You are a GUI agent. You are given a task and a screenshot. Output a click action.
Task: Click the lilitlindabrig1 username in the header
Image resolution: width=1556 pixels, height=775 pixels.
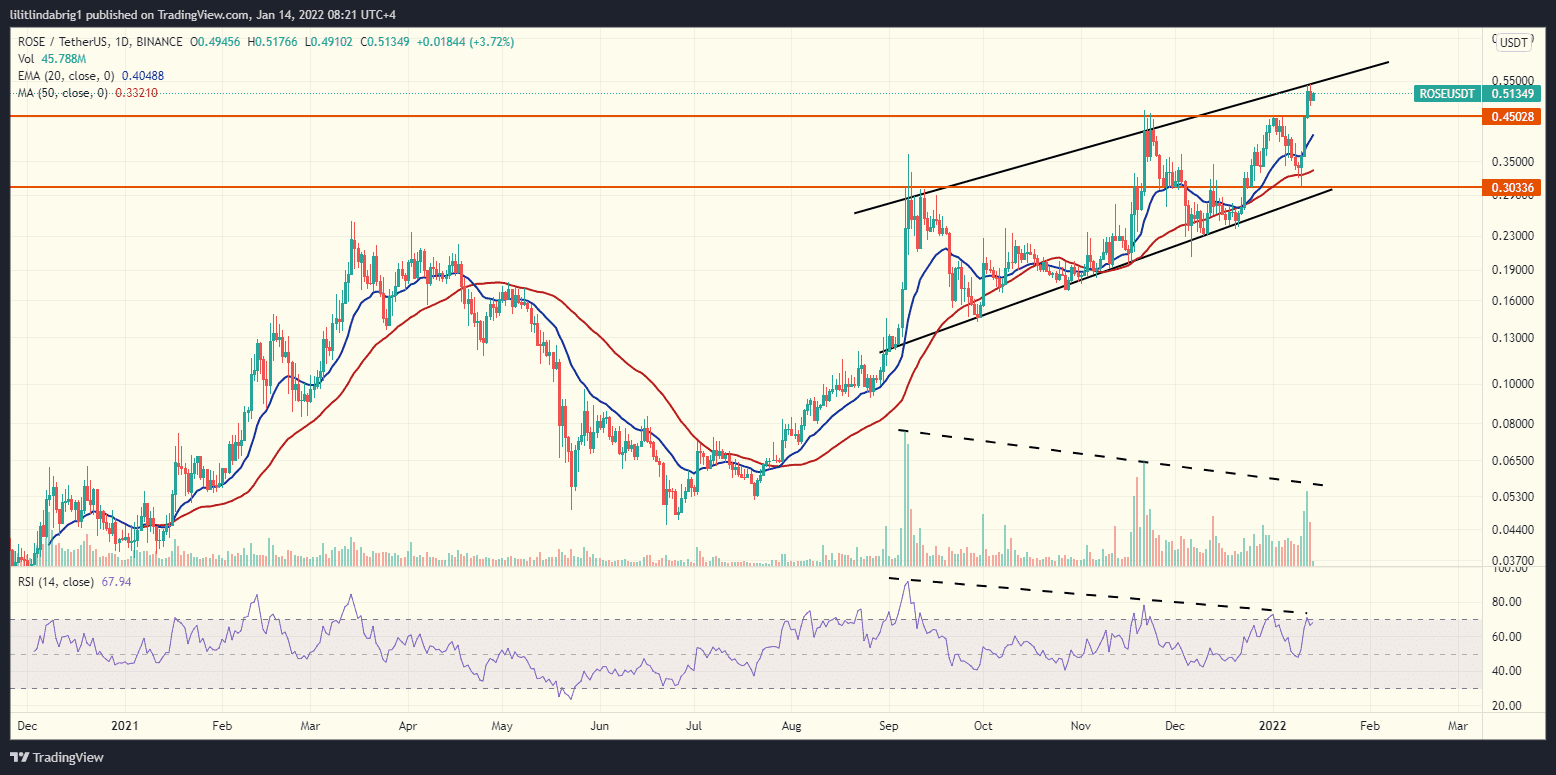coord(44,14)
